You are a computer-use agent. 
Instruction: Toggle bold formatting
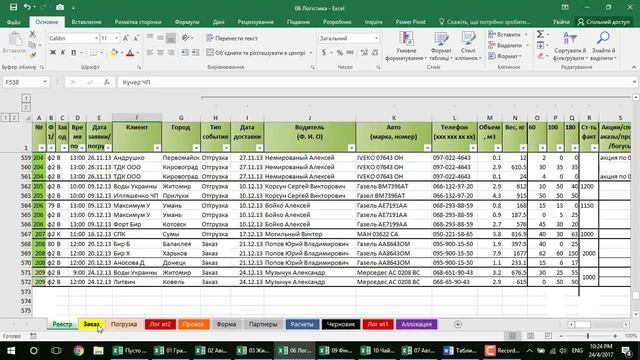coord(53,53)
